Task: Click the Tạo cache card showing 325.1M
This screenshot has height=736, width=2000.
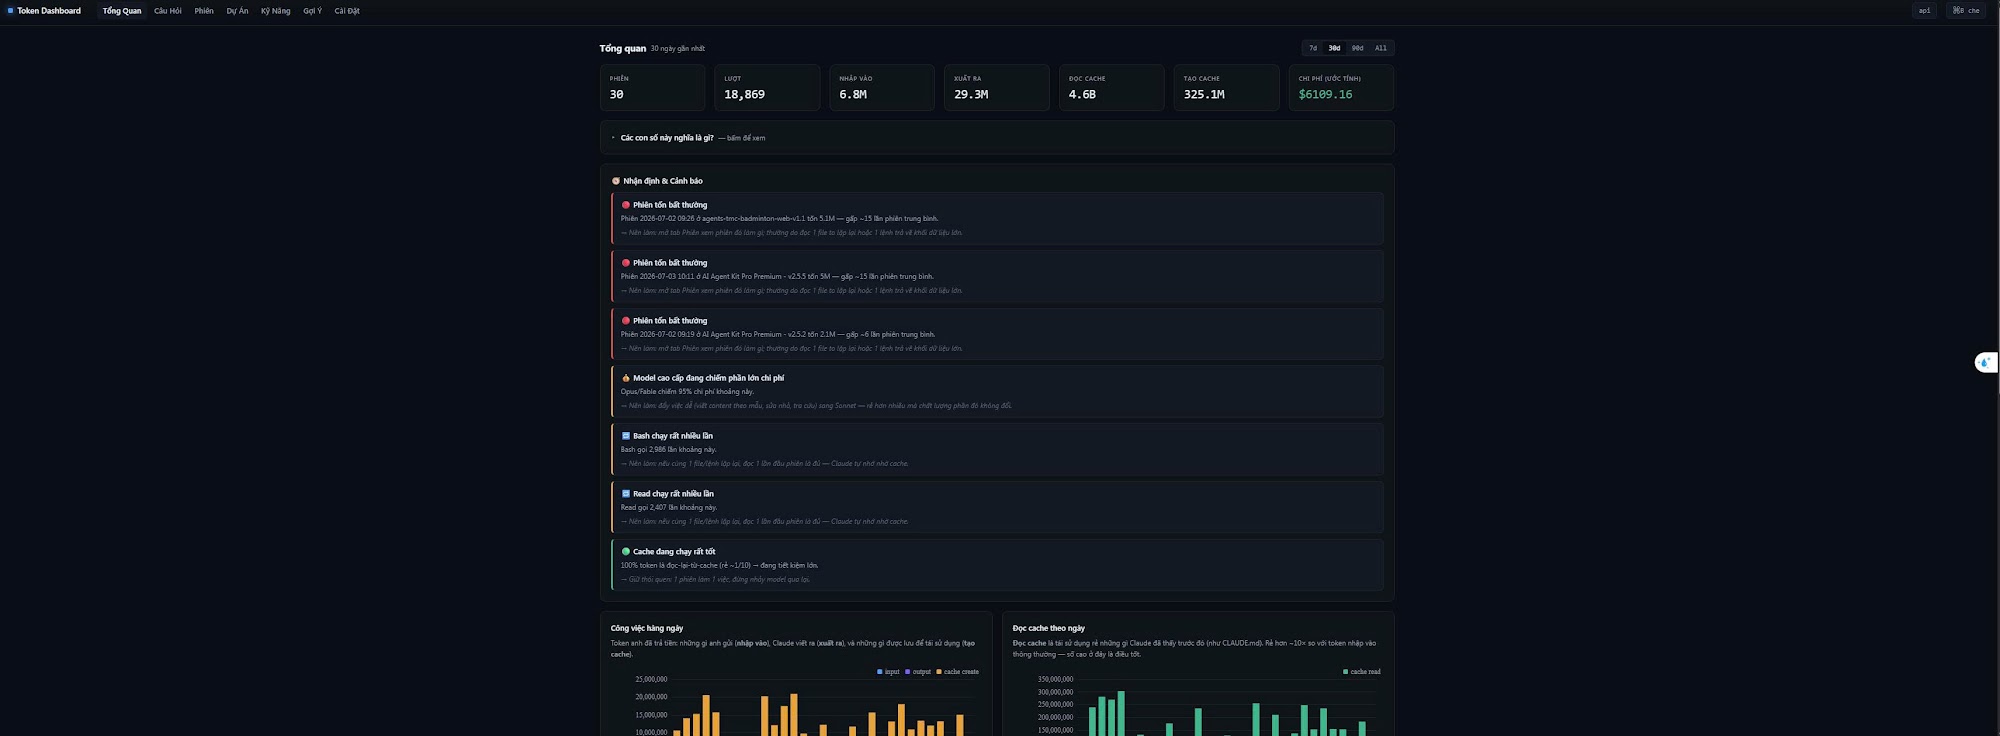Action: (1226, 87)
